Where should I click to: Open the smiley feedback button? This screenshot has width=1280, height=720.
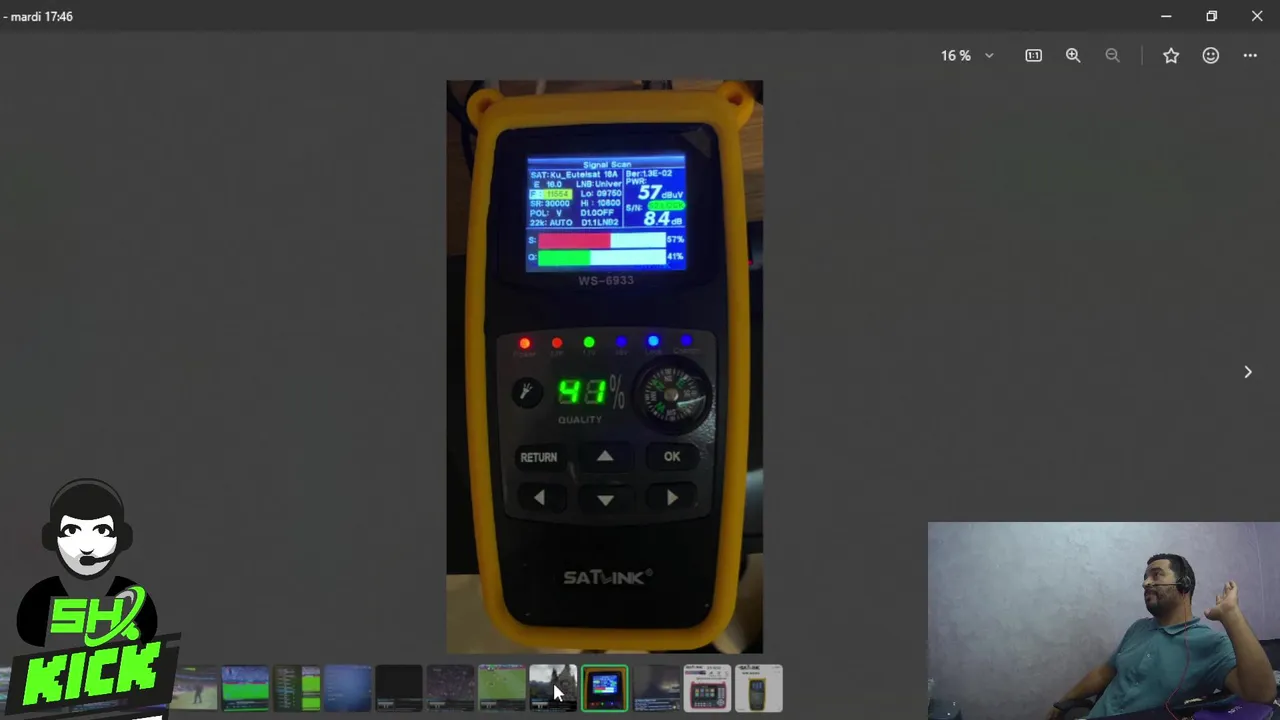(1211, 56)
